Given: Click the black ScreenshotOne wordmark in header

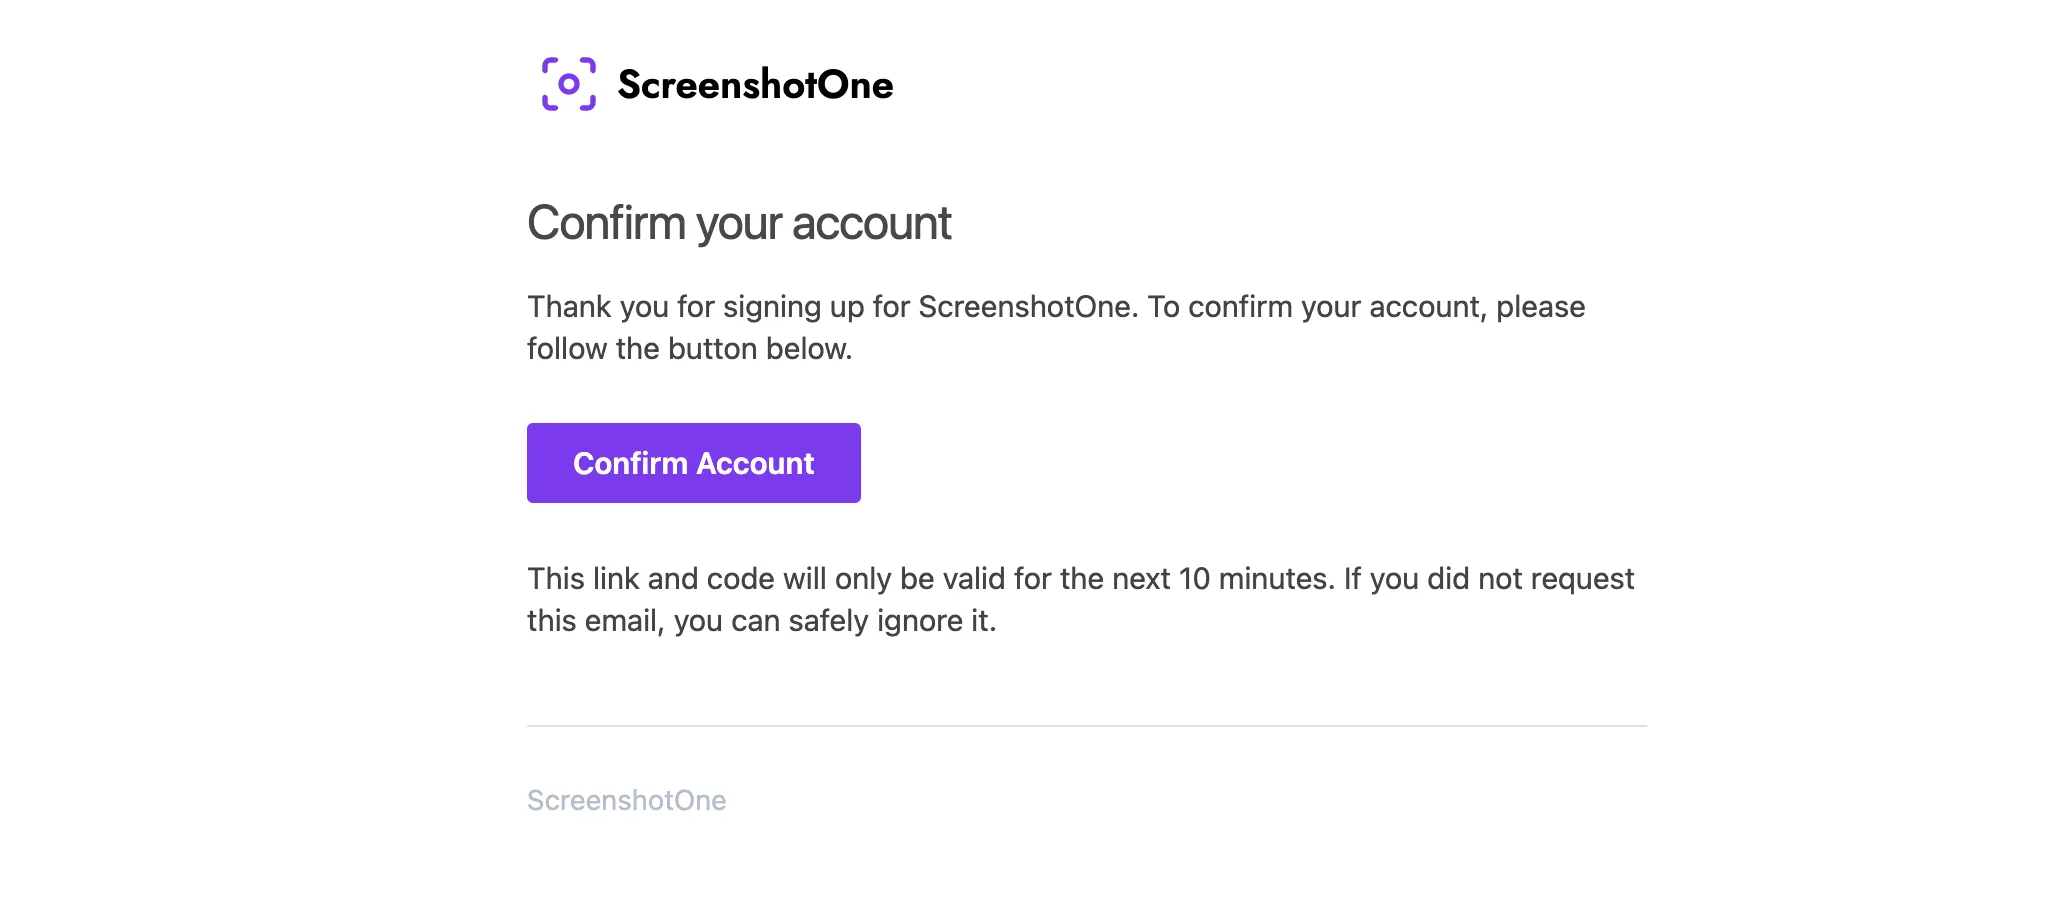Looking at the screenshot, I should (755, 85).
